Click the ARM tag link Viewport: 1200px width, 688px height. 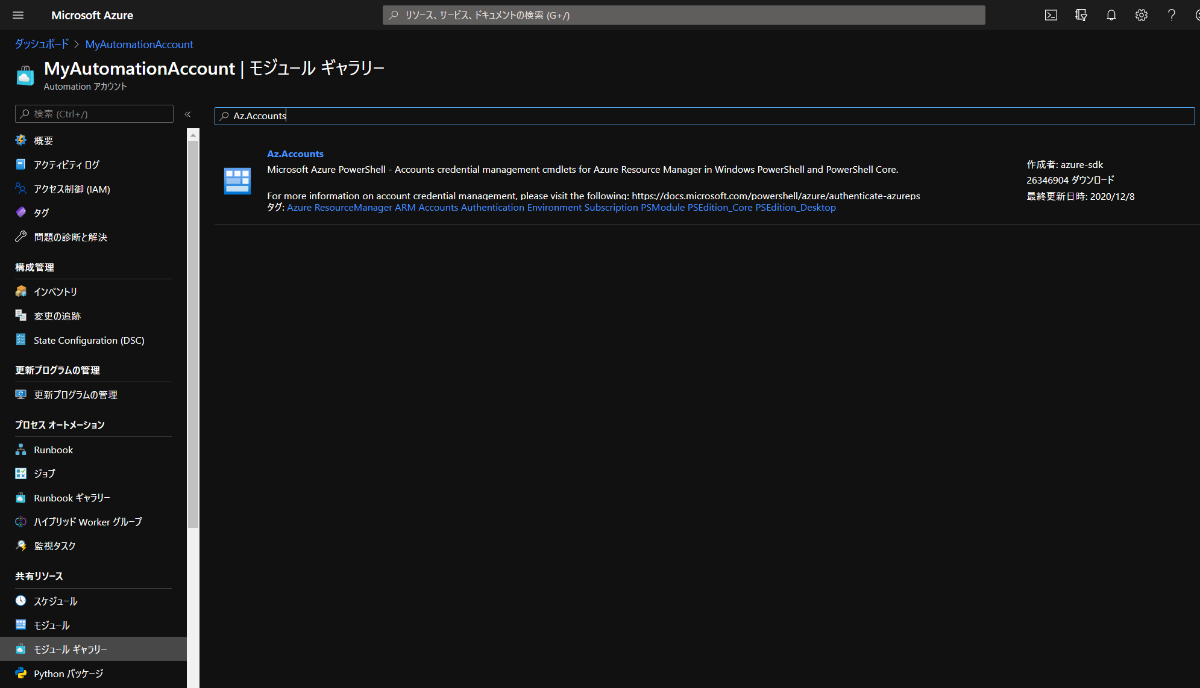[x=405, y=207]
